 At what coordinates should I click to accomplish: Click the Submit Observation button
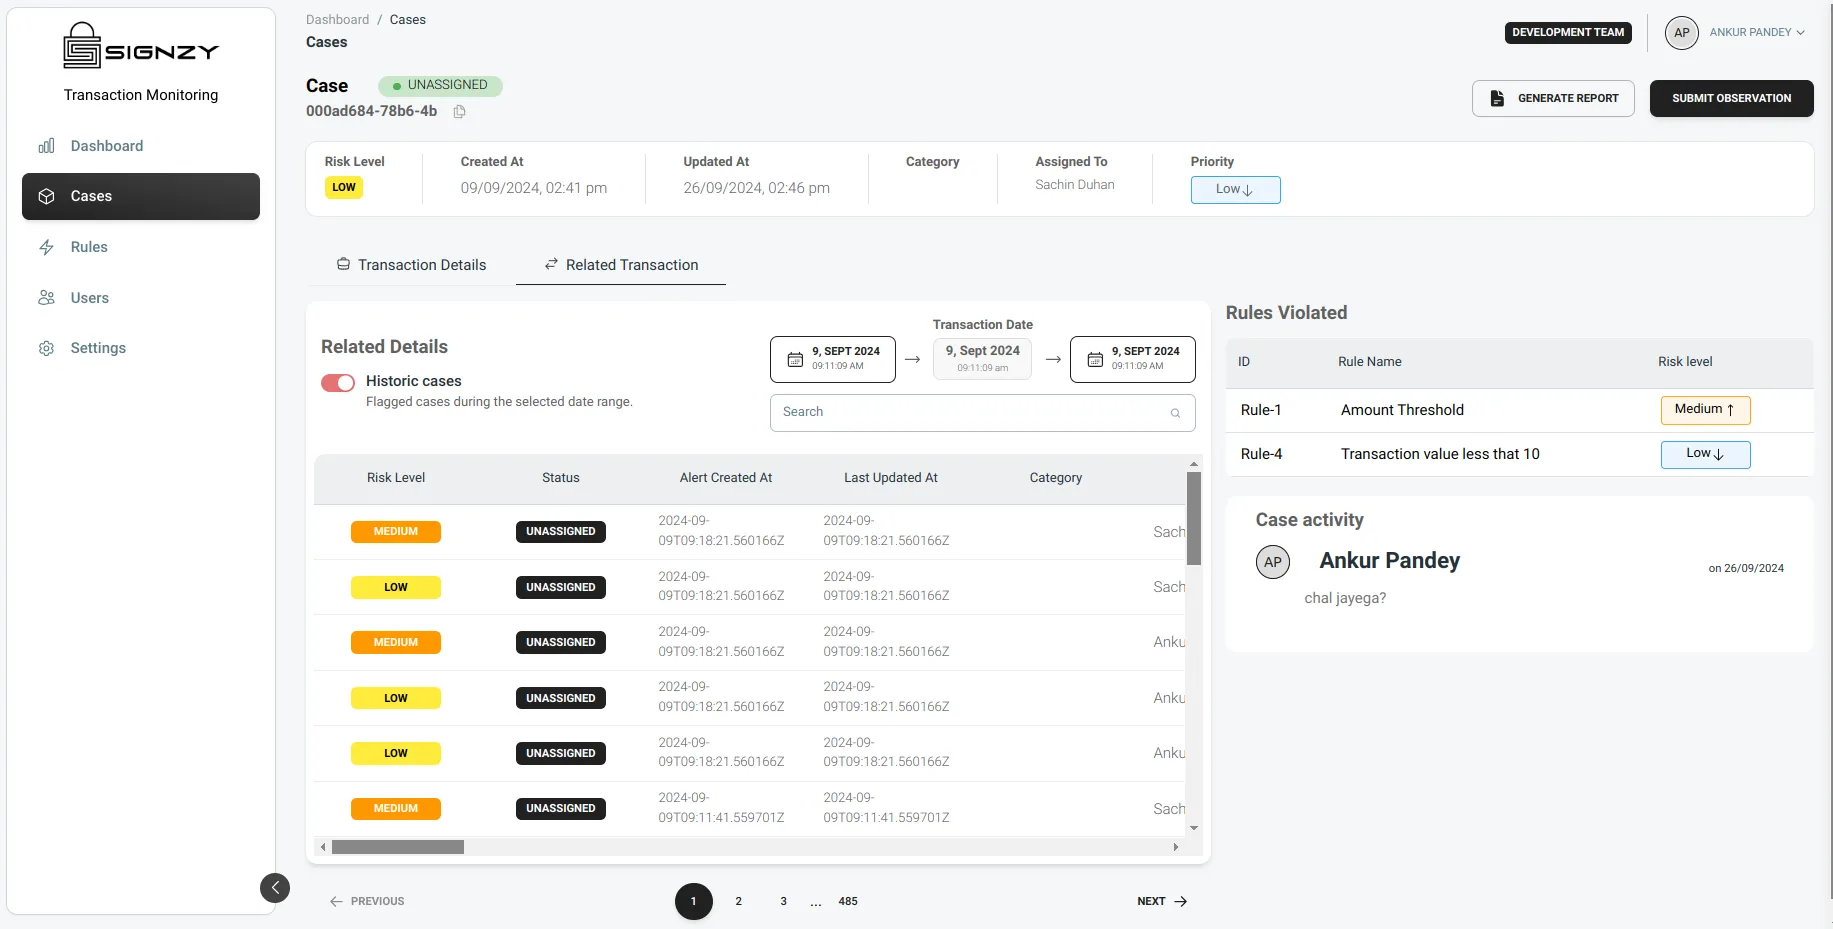(1731, 98)
